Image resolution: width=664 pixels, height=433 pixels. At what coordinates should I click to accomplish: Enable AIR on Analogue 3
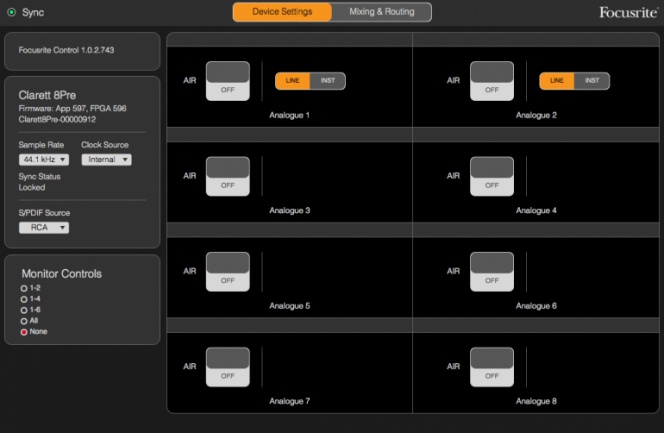[228, 176]
